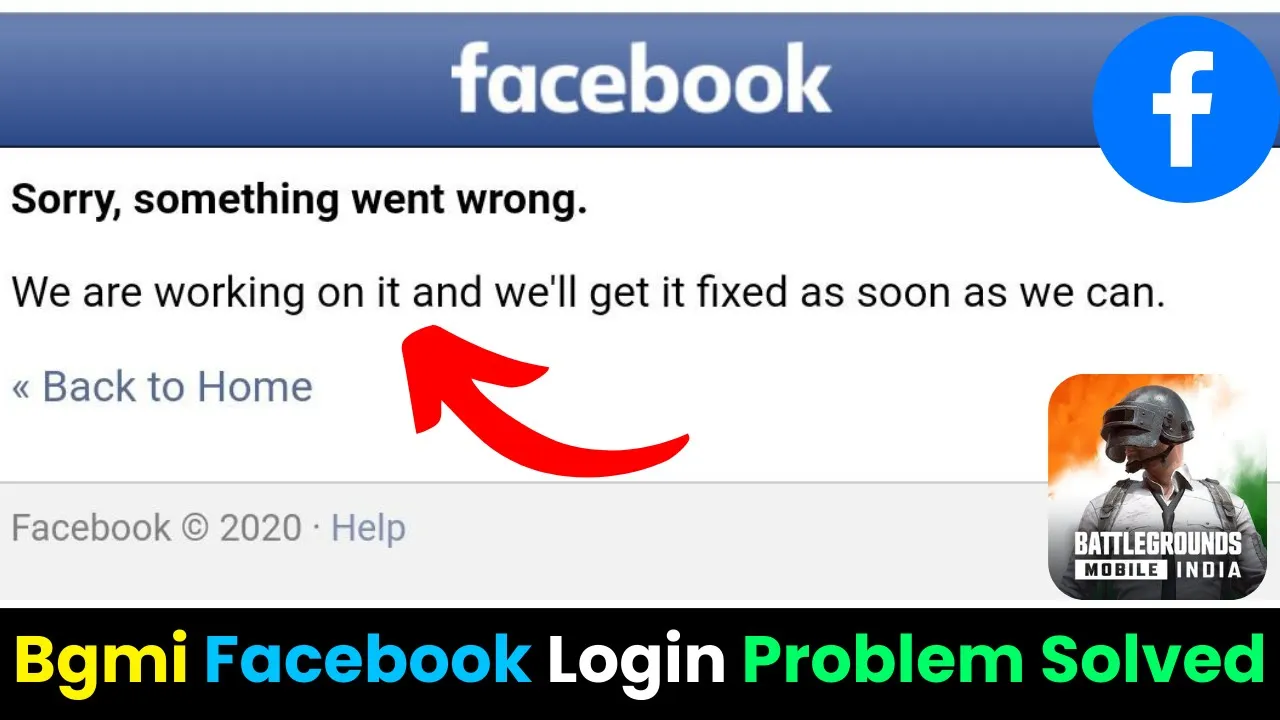Click the round blue Facebook f logo
This screenshot has height=720, width=1280.
click(1186, 109)
